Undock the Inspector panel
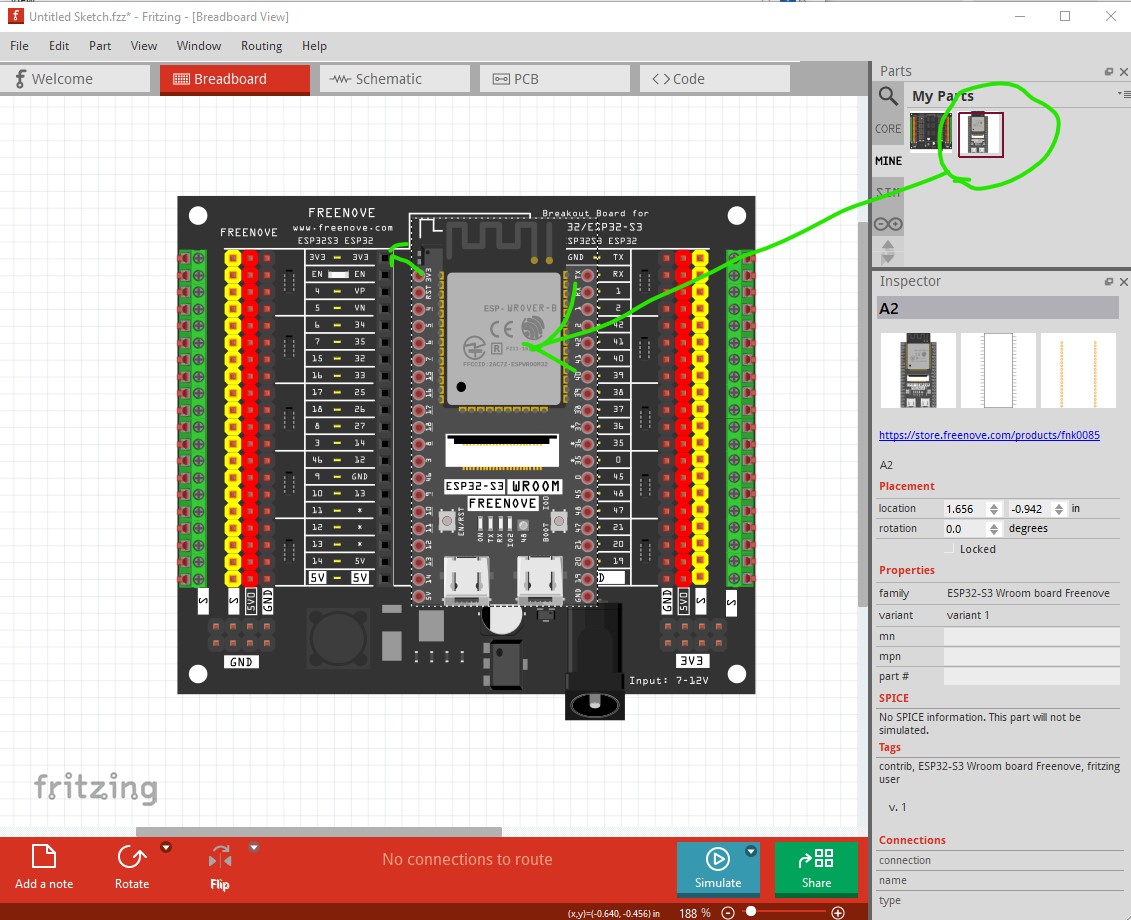This screenshot has width=1131, height=920. pos(1109,281)
